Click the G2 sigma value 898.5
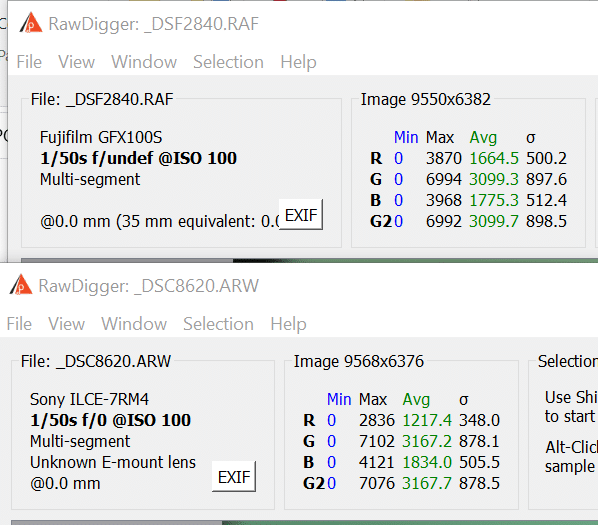Image resolution: width=598 pixels, height=525 pixels. (x=547, y=221)
